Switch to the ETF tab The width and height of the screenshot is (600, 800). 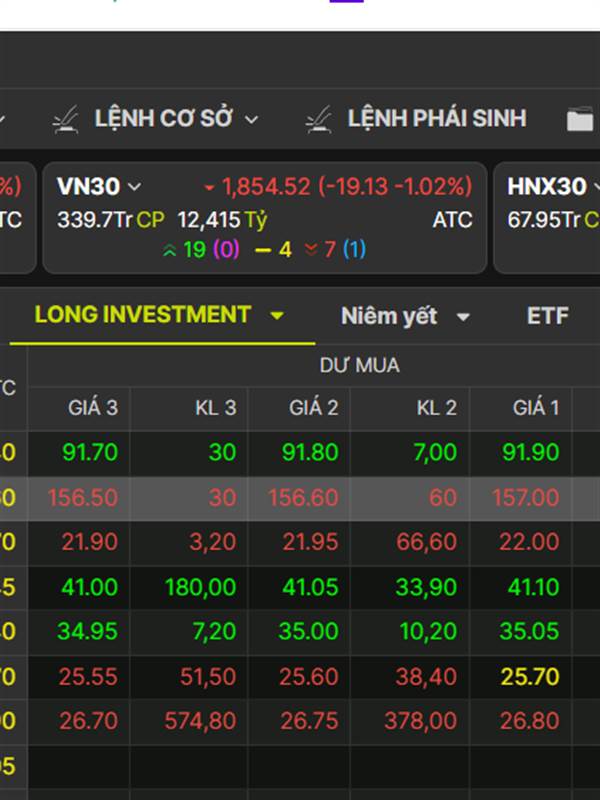(x=547, y=316)
